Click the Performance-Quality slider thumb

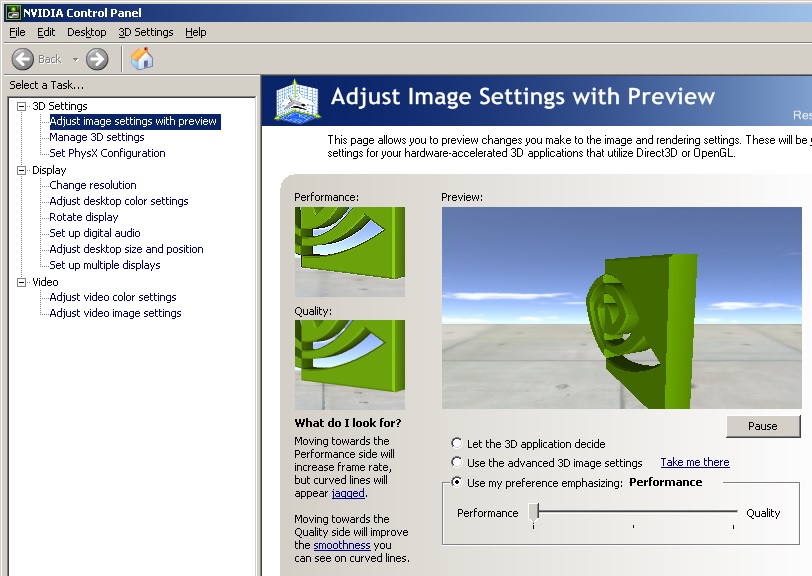534,512
